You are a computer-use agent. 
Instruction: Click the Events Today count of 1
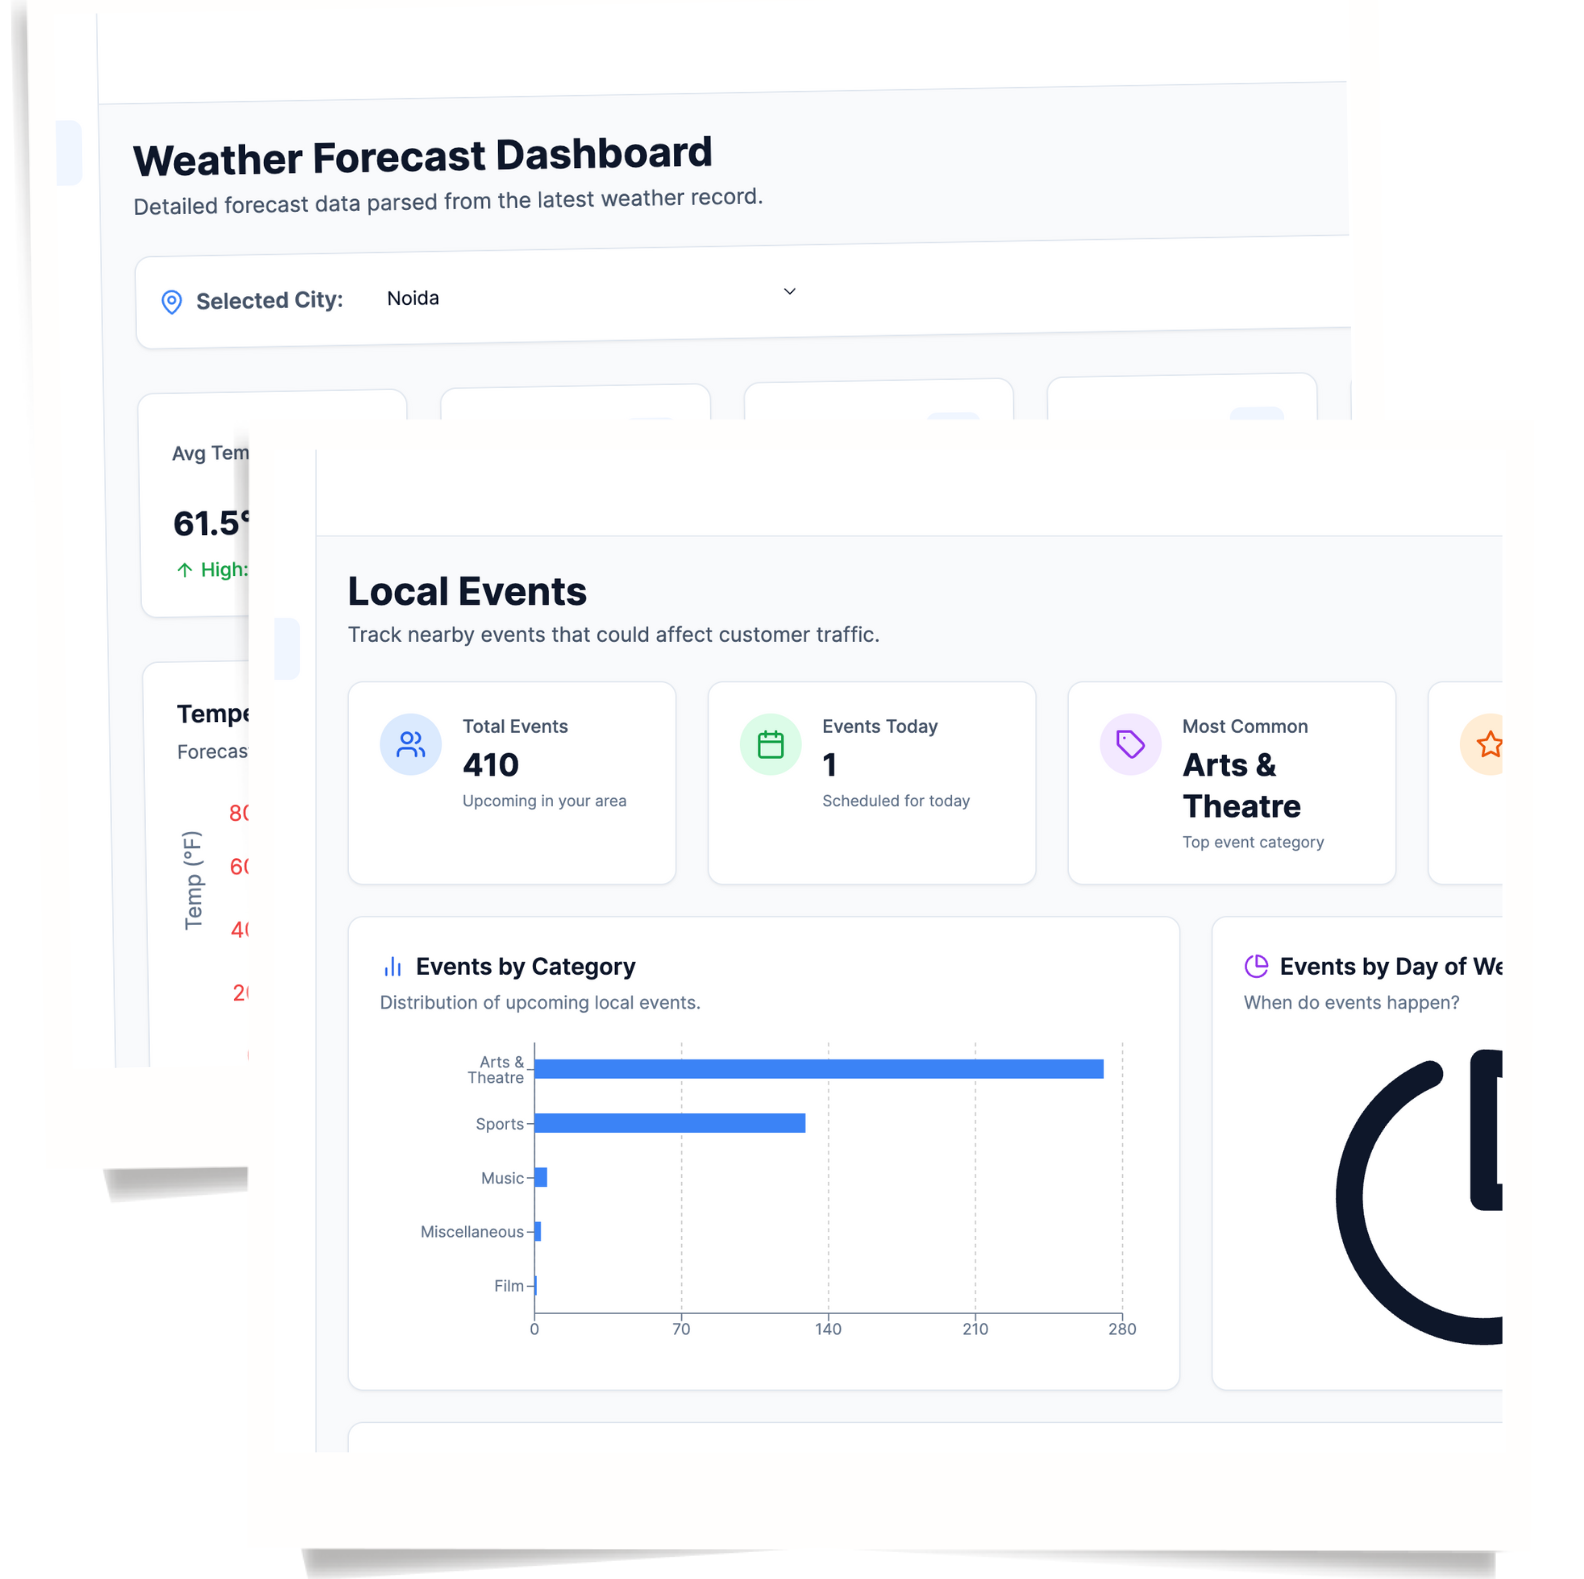coord(829,765)
